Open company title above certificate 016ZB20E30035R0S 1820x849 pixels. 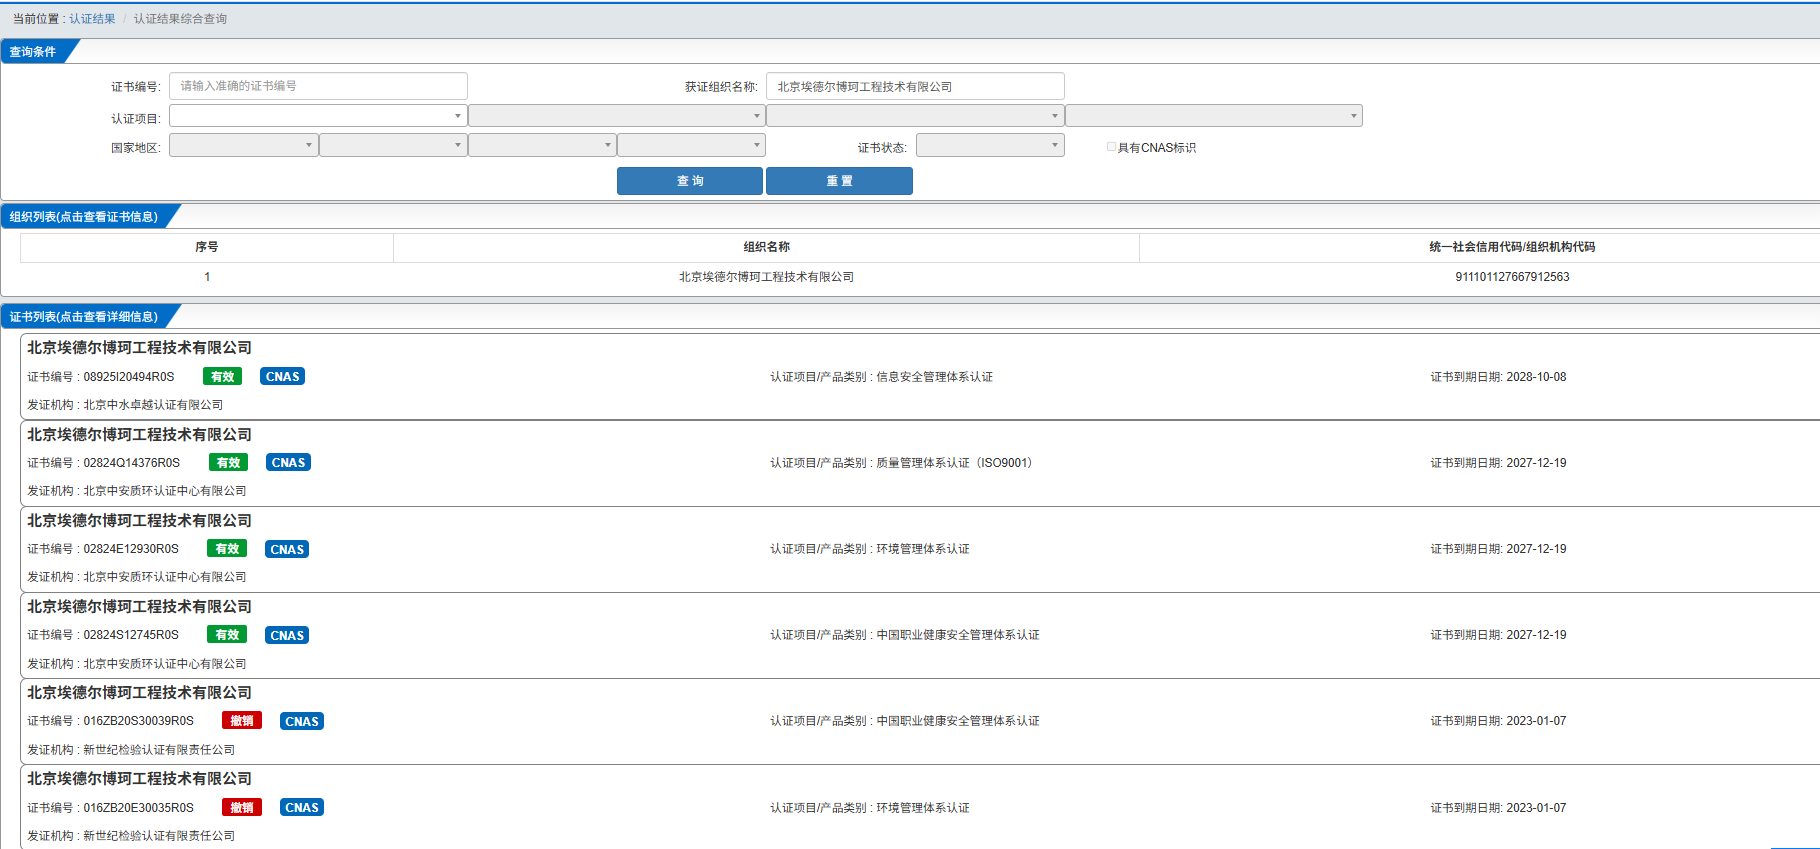click(139, 779)
